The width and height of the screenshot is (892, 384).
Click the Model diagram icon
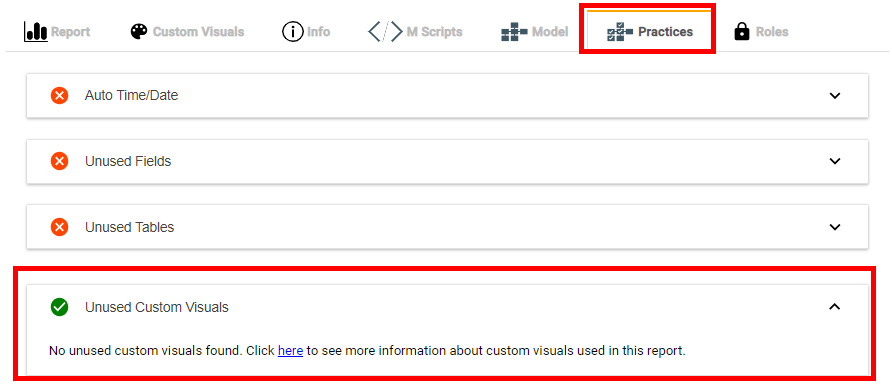(514, 32)
